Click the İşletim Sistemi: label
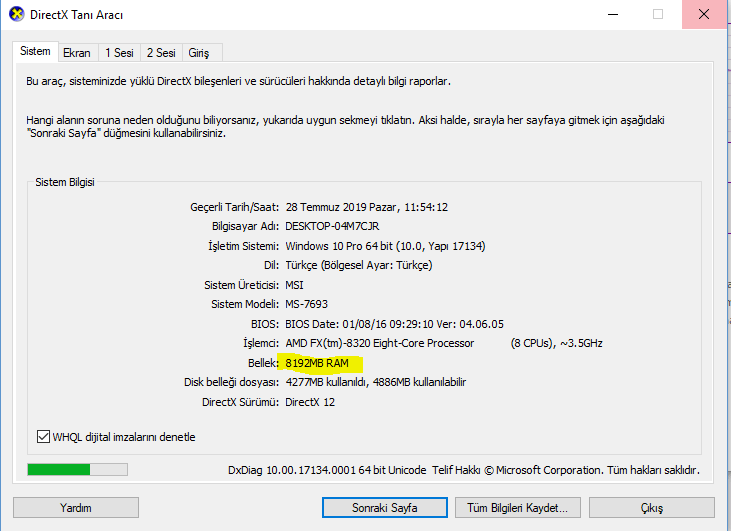The image size is (731, 531). tap(243, 246)
